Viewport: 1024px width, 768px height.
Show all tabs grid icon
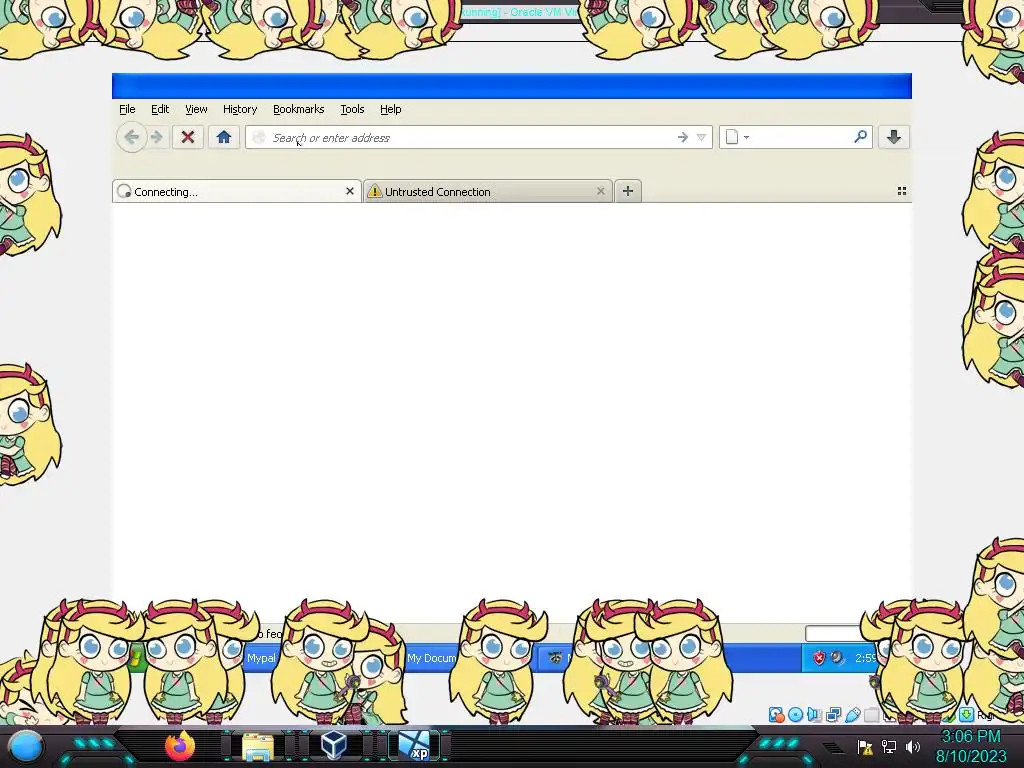point(902,191)
